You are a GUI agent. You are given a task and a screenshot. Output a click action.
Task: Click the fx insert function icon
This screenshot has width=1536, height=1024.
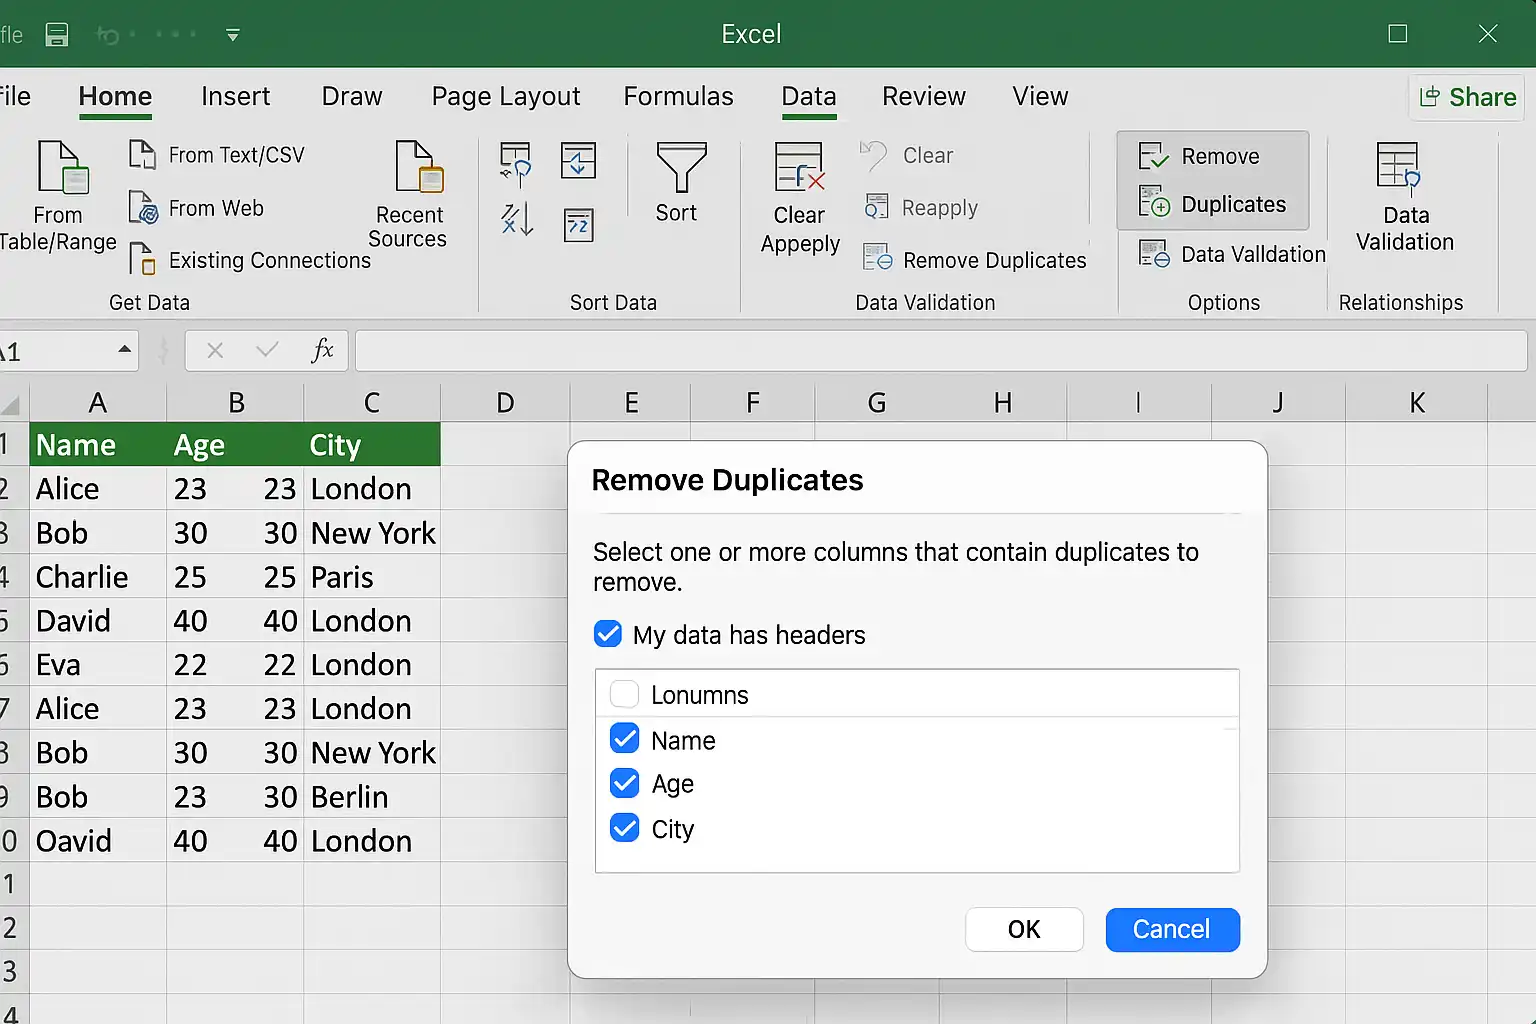(322, 350)
